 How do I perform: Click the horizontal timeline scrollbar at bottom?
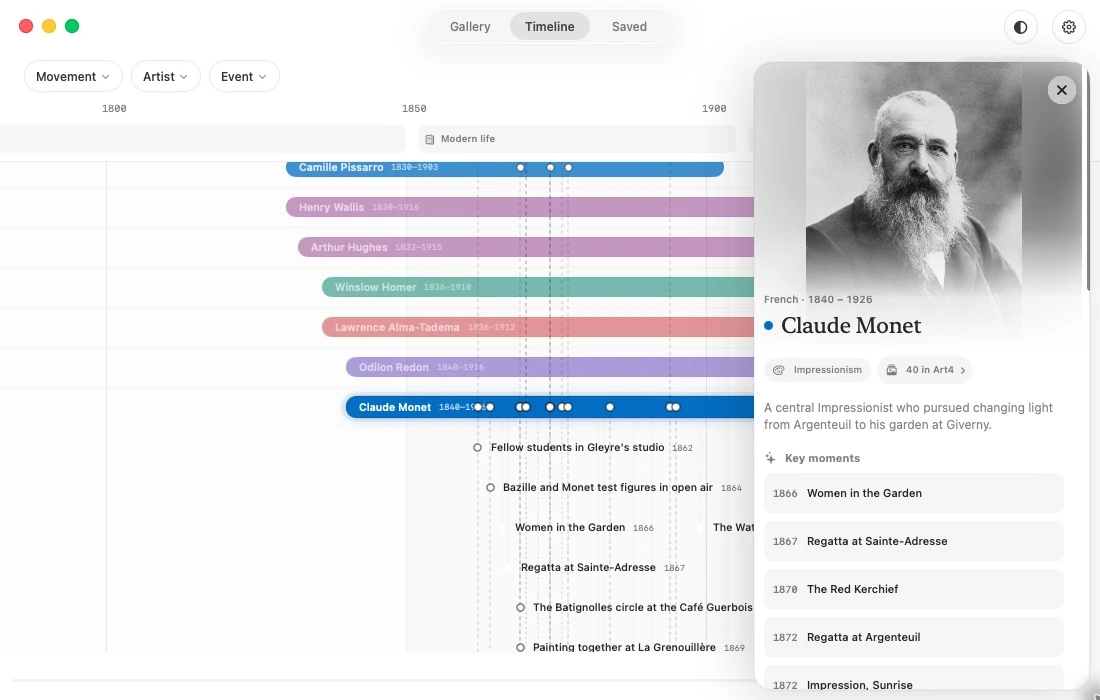coord(383,680)
